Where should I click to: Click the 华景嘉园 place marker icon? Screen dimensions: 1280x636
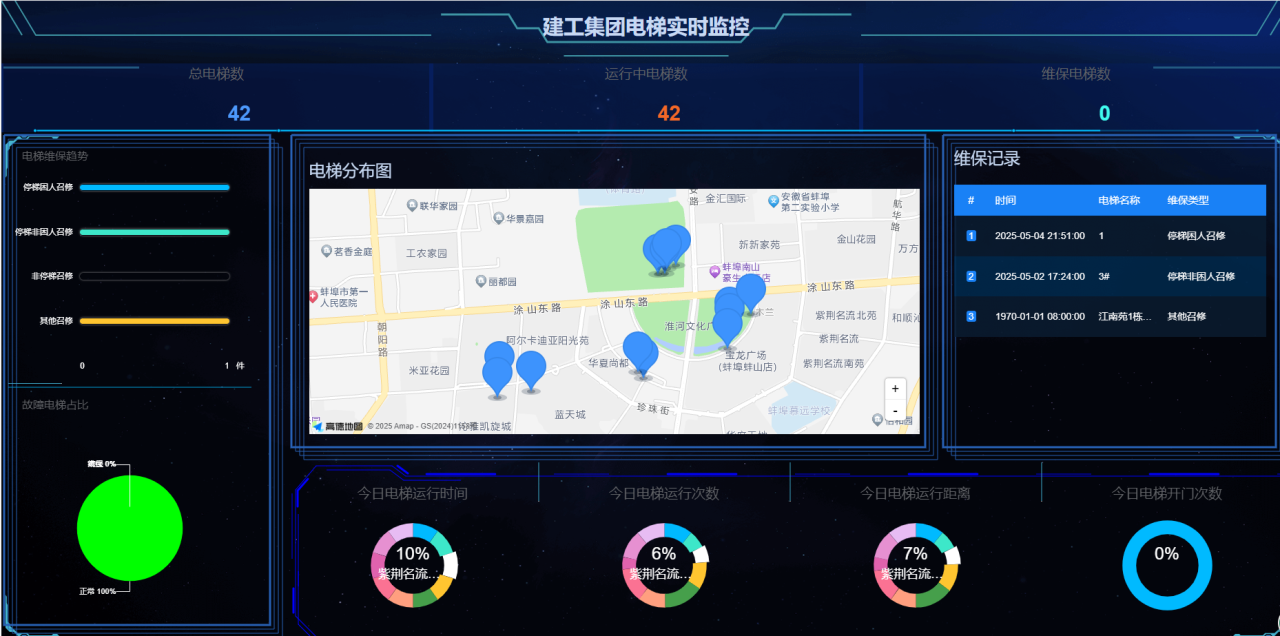pyautogui.click(x=497, y=217)
